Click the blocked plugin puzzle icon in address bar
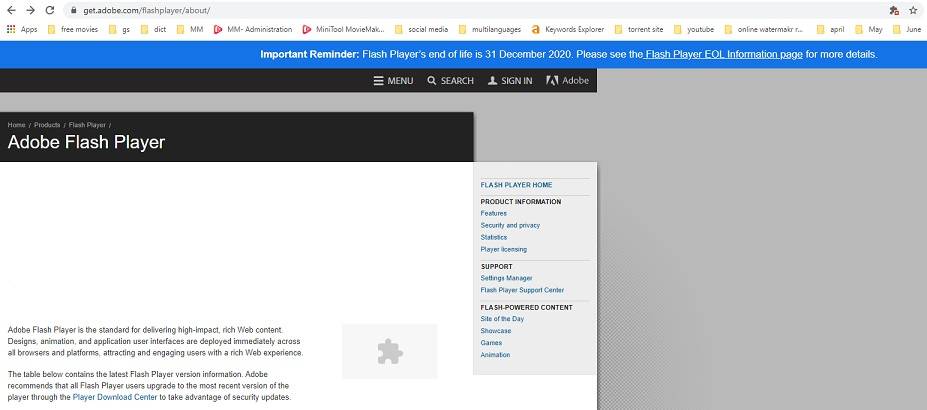Viewport: 927px width, 410px height. coord(893,10)
